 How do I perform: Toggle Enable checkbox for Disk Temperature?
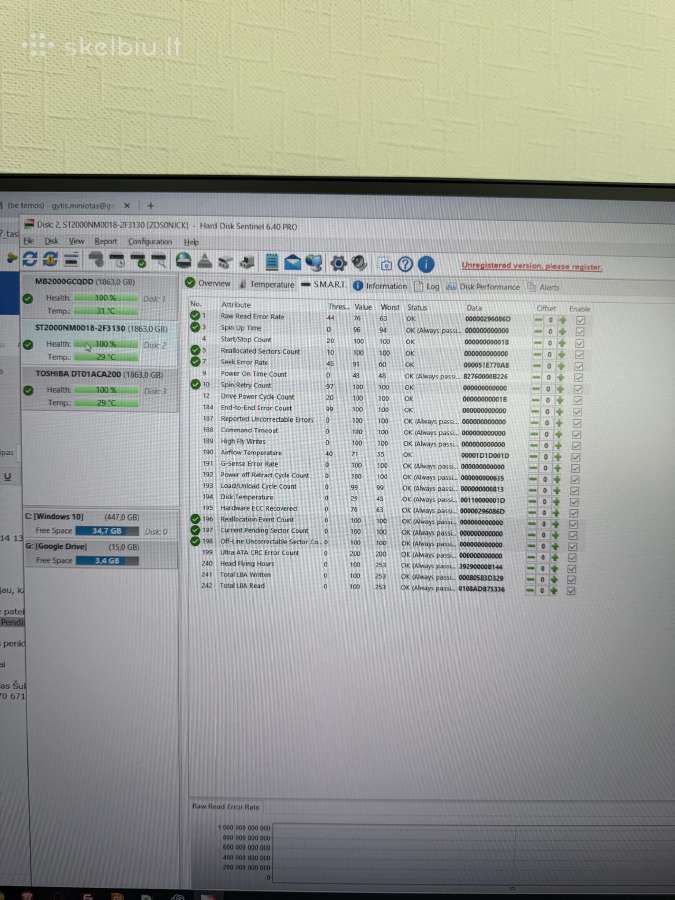pyautogui.click(x=575, y=501)
